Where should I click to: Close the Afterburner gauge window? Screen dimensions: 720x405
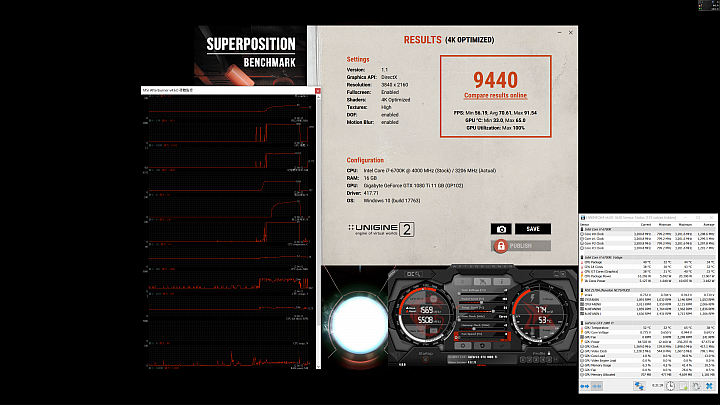563,274
